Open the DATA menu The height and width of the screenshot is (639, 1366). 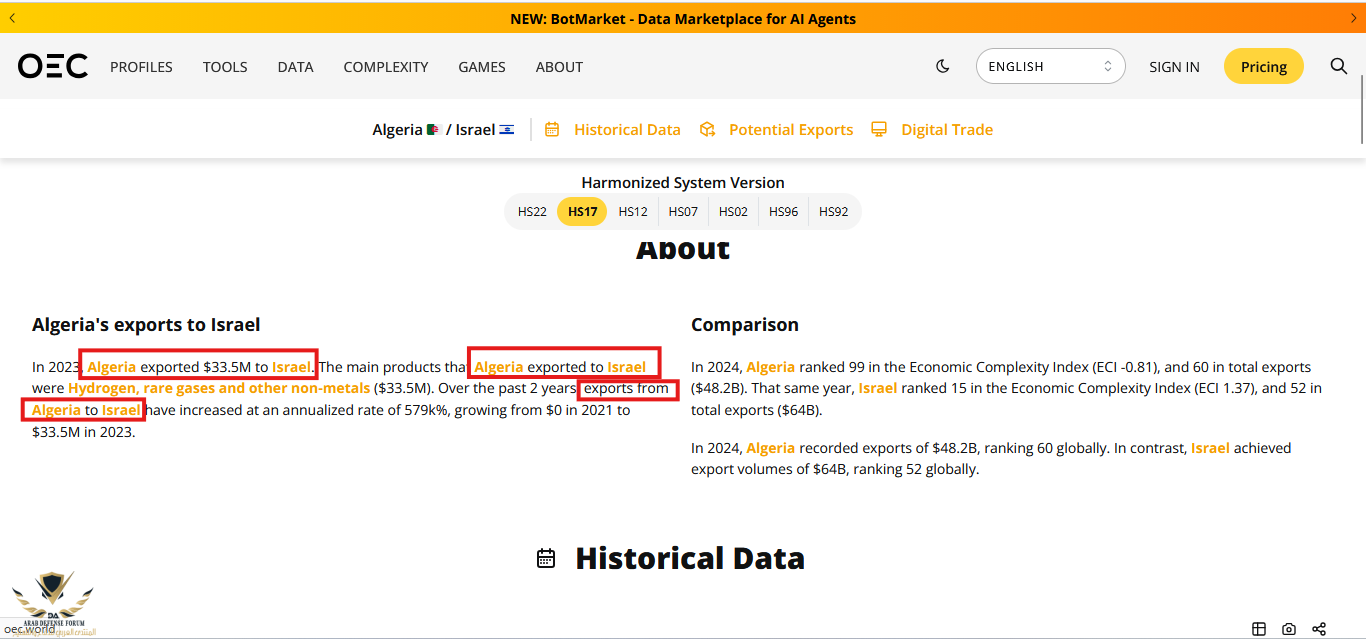pyautogui.click(x=295, y=67)
